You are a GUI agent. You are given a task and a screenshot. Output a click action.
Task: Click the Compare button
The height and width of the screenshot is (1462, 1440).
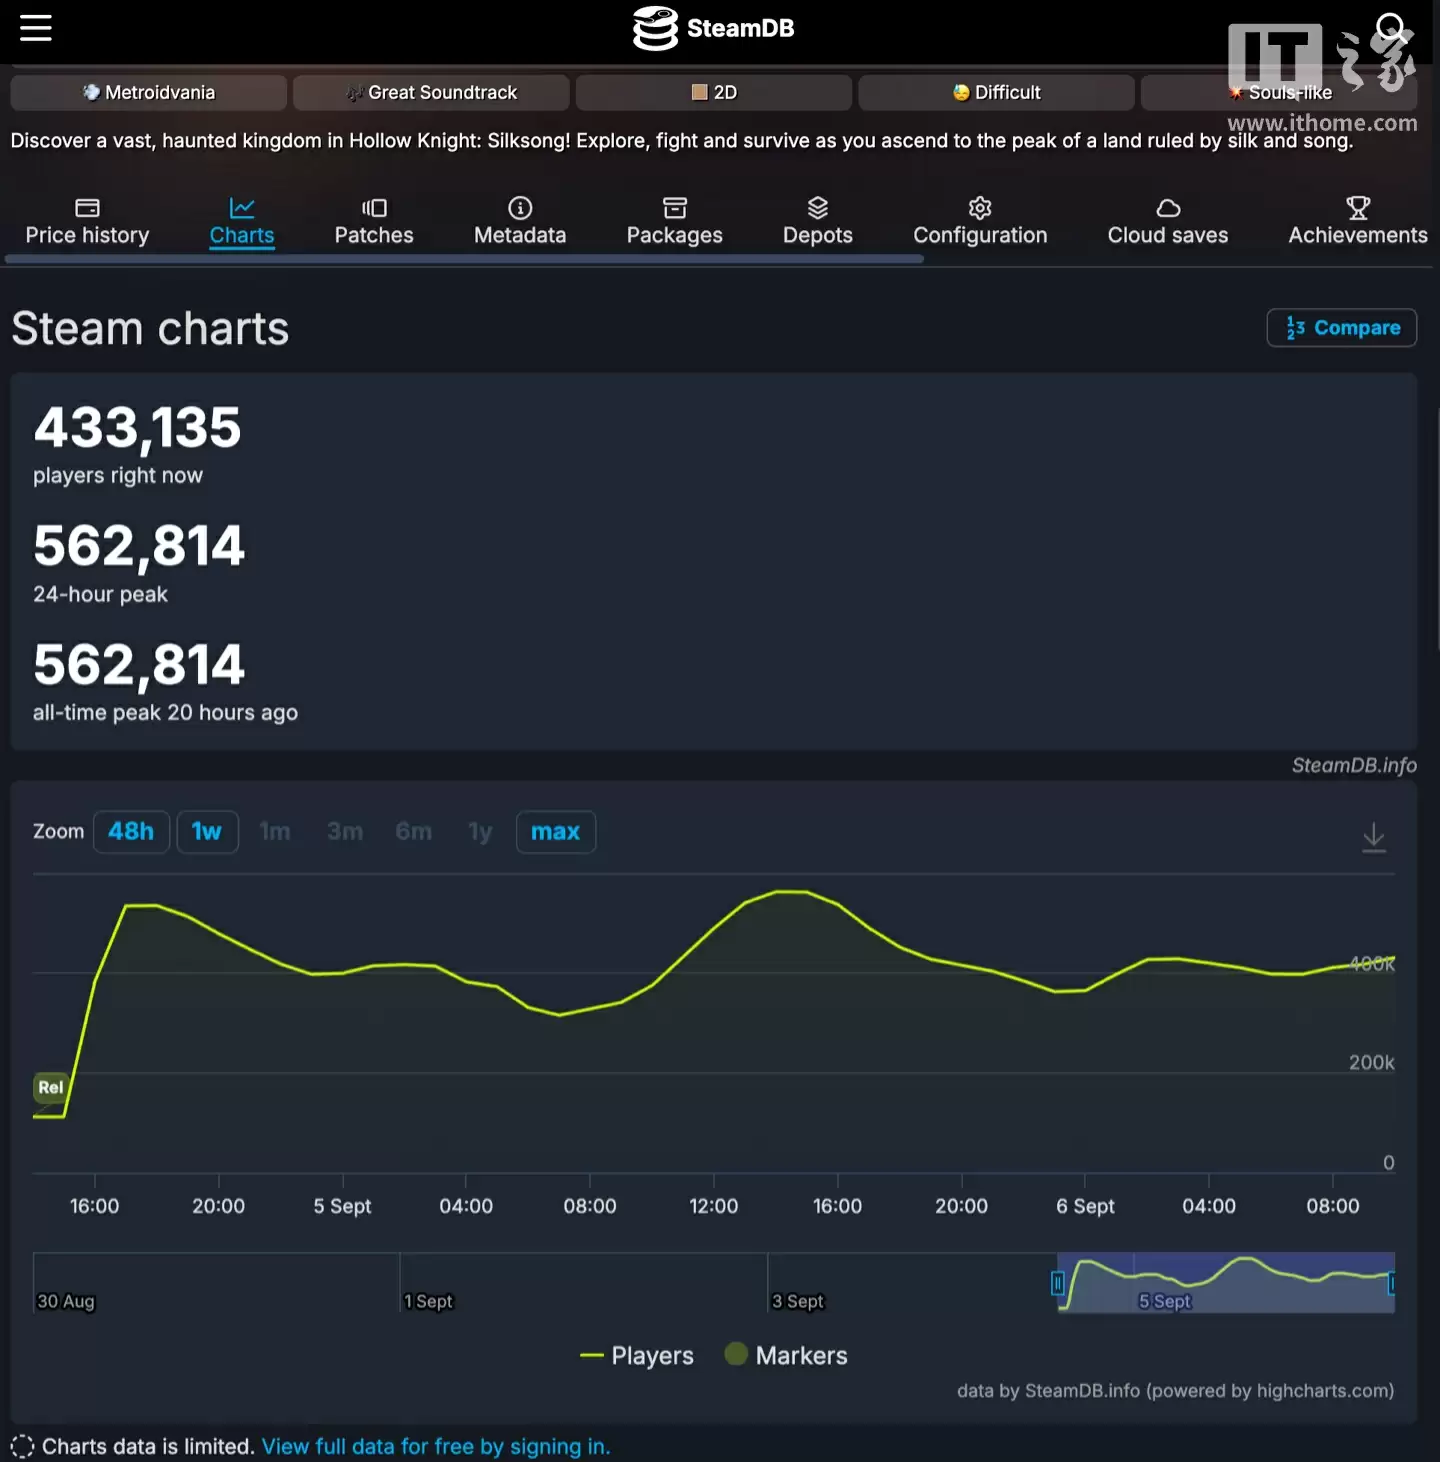pyautogui.click(x=1341, y=327)
